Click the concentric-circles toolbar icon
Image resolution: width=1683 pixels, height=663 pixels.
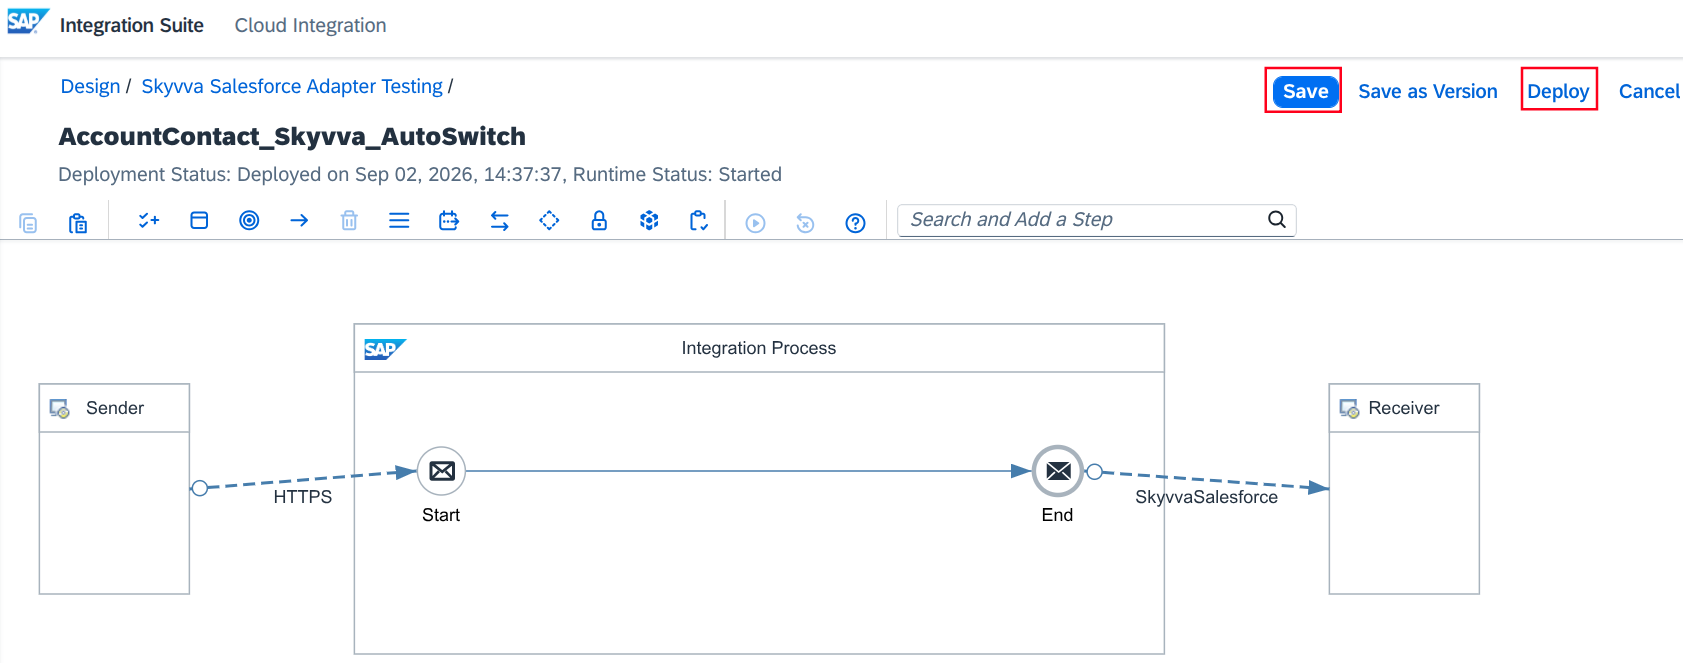point(249,220)
